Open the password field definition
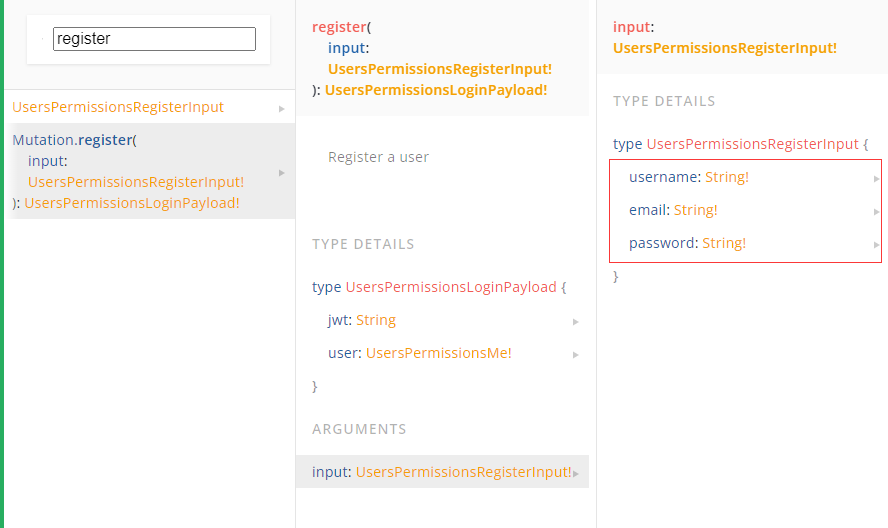Viewport: 888px width, 528px height. click(x=662, y=243)
